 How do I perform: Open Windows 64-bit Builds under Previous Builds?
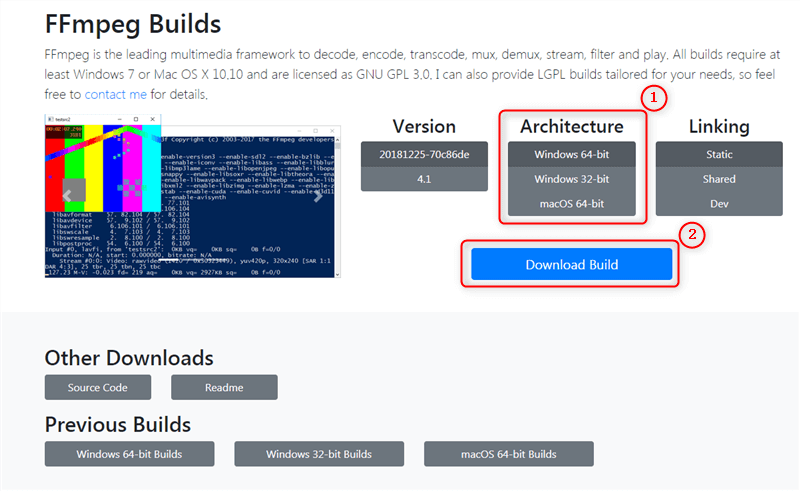[129, 454]
